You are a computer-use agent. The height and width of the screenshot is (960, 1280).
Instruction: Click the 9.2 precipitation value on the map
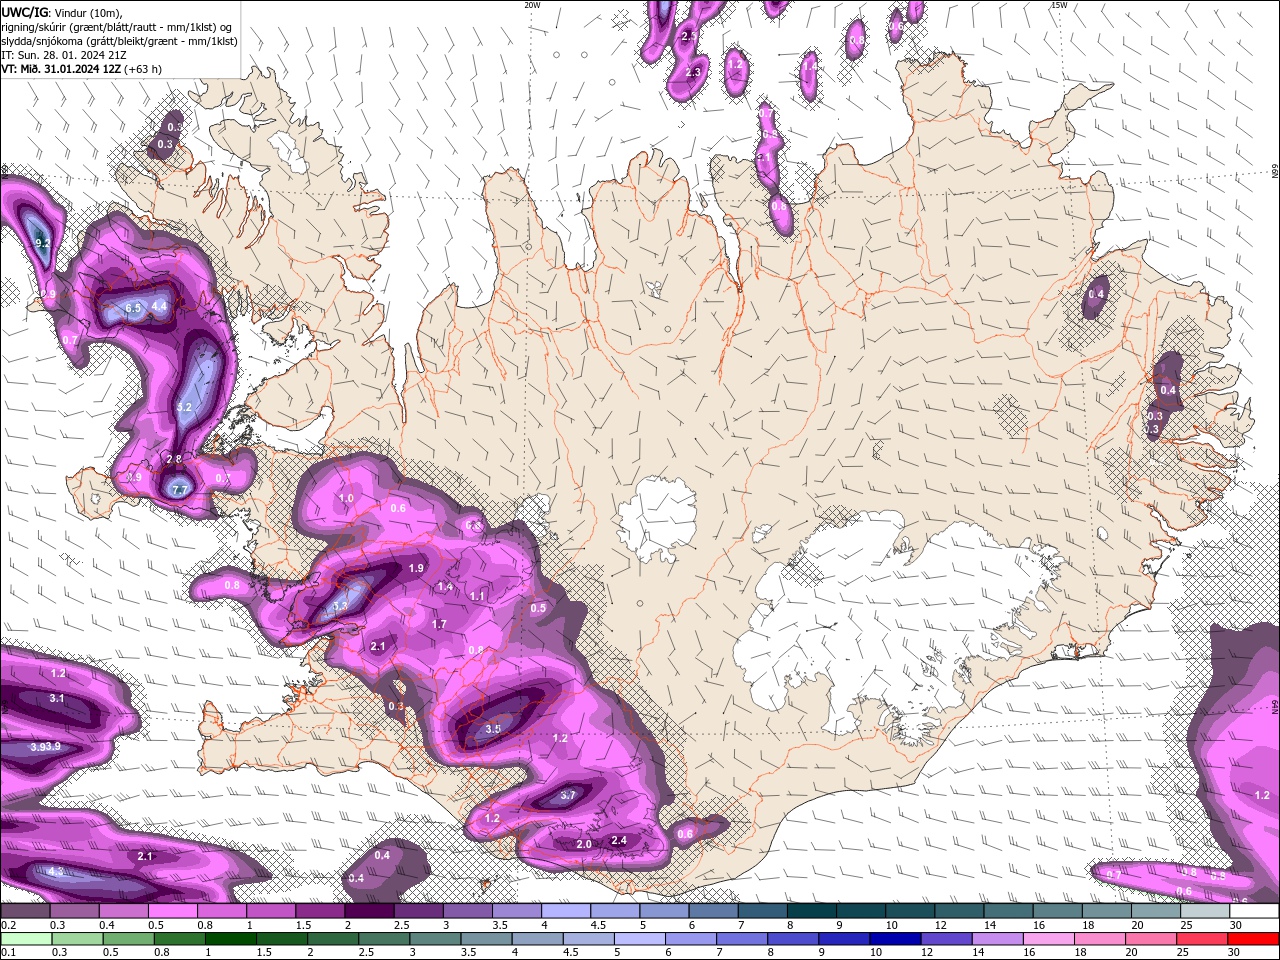(x=43, y=243)
